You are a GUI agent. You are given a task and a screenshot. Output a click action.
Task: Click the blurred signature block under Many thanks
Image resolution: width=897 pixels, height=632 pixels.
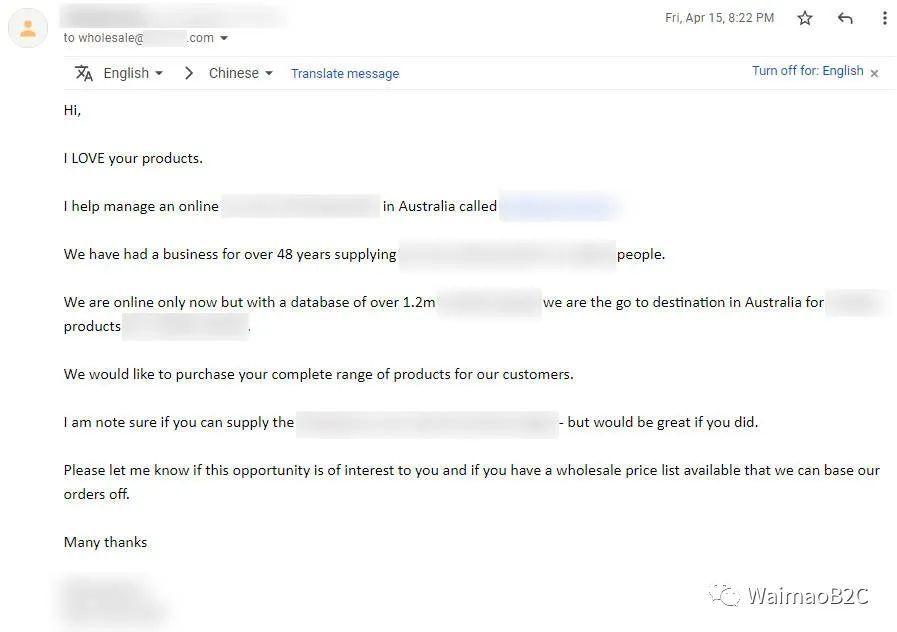[x=112, y=599]
